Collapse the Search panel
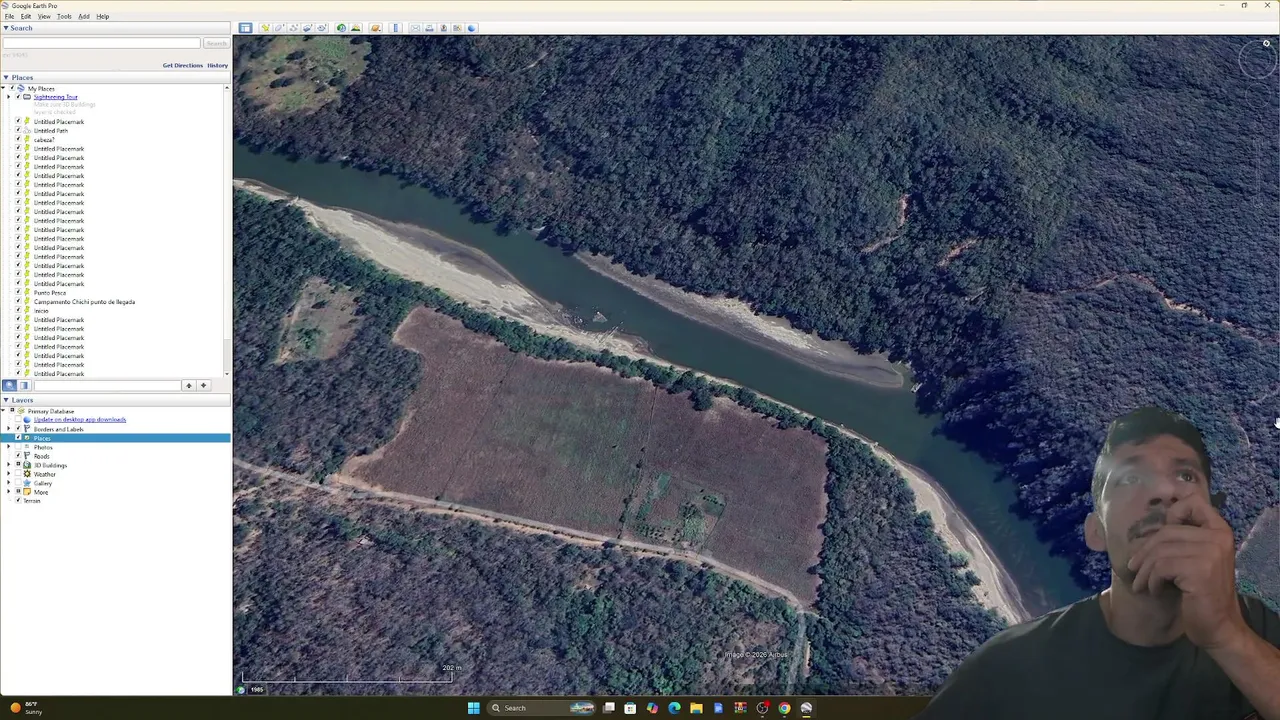Screen dimensions: 1280x720 click(x=5, y=28)
